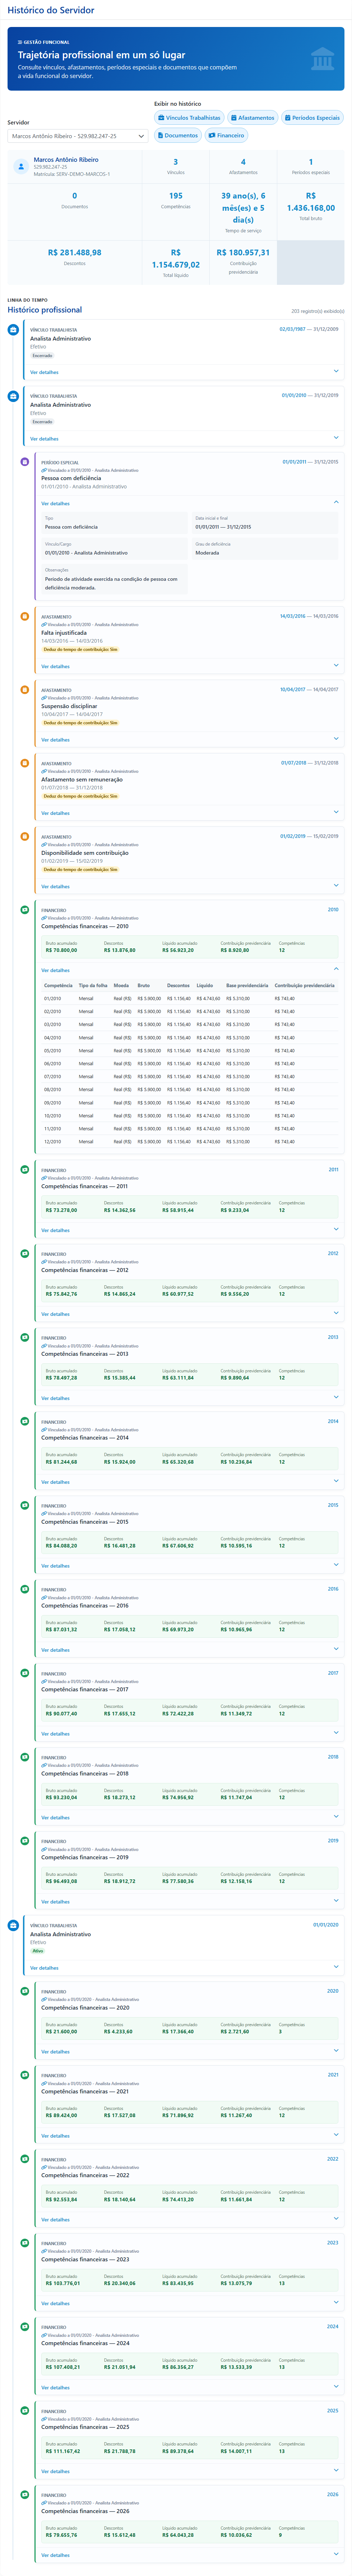Click the green Financeiro icon for 2014

click(25, 1421)
